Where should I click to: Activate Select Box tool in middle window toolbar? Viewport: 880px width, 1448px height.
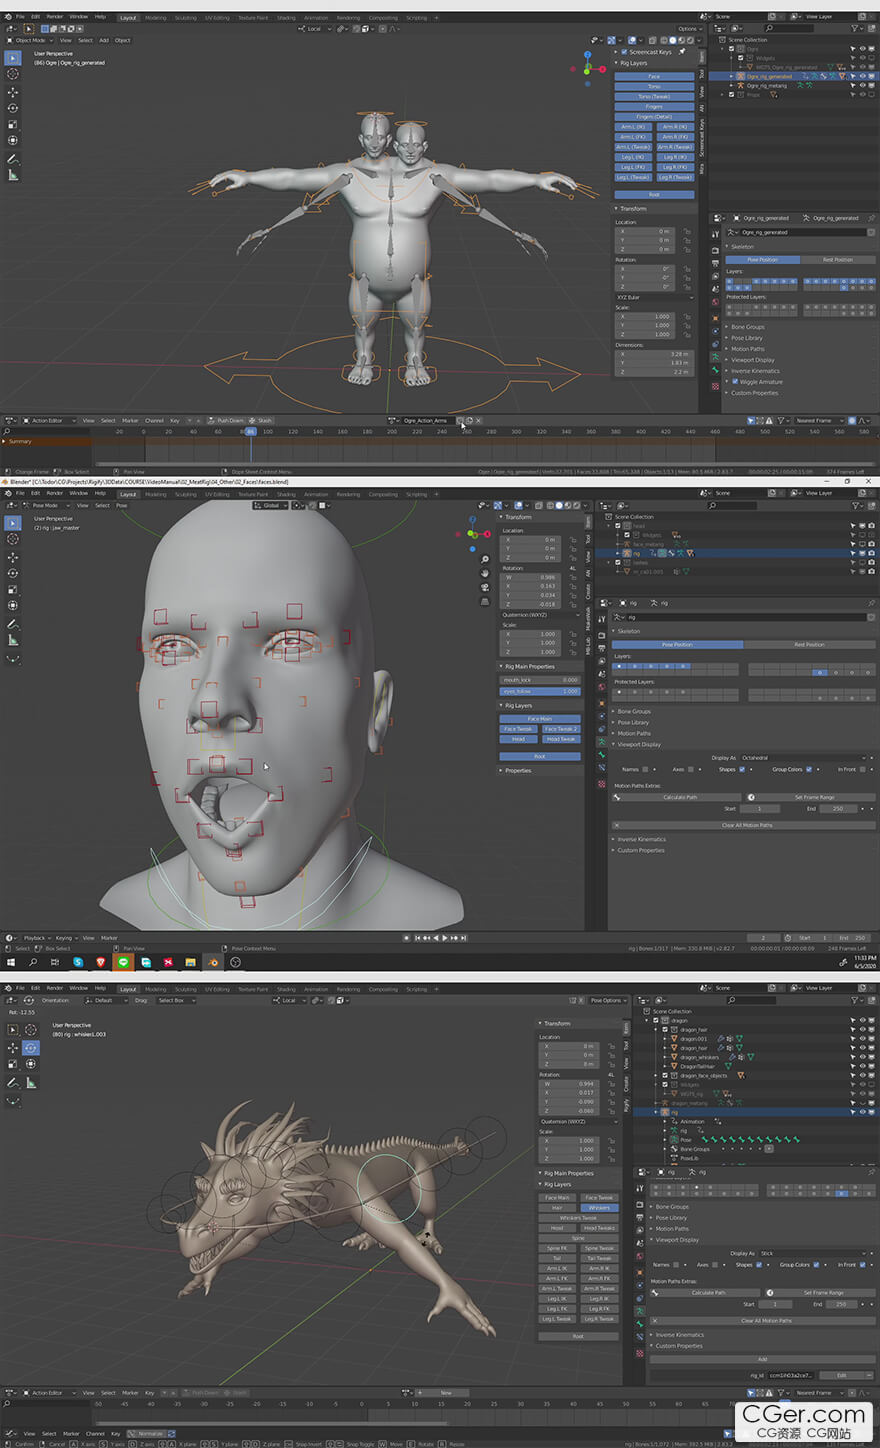pos(13,523)
